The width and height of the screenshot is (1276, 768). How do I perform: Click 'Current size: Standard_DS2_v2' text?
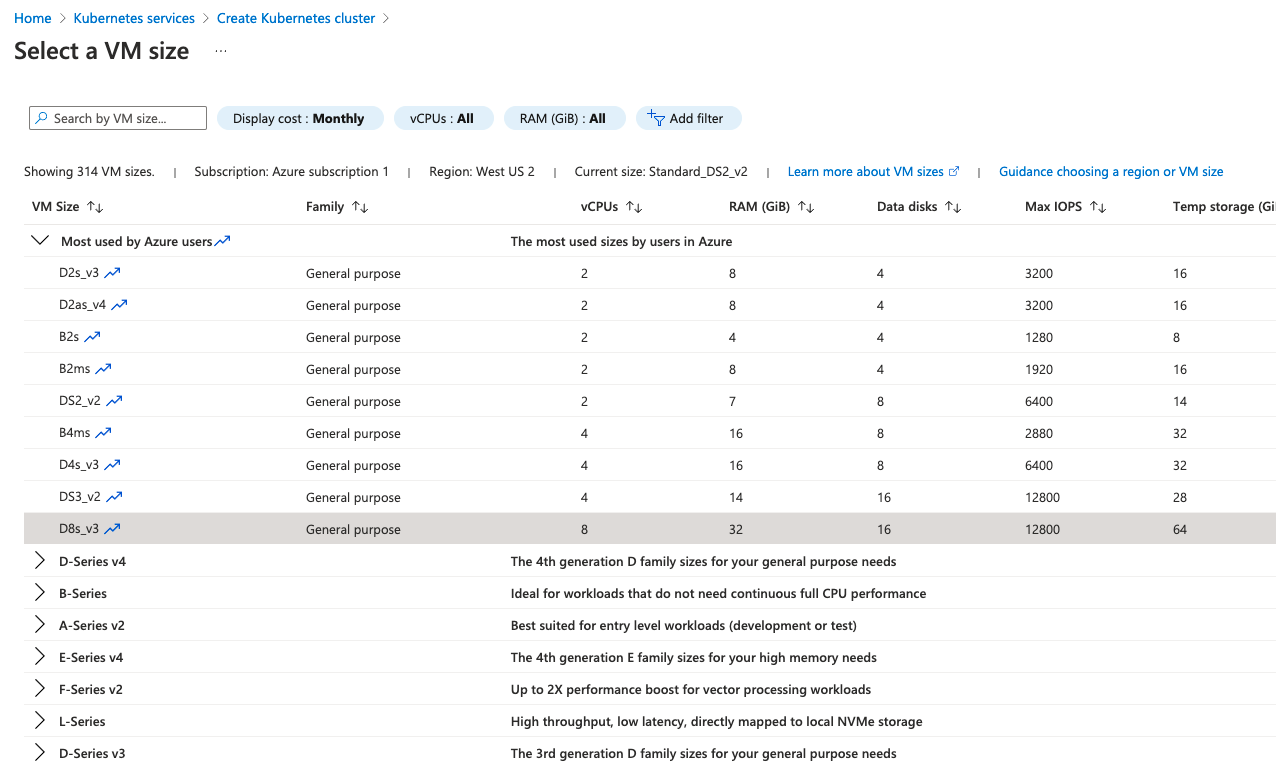click(661, 171)
